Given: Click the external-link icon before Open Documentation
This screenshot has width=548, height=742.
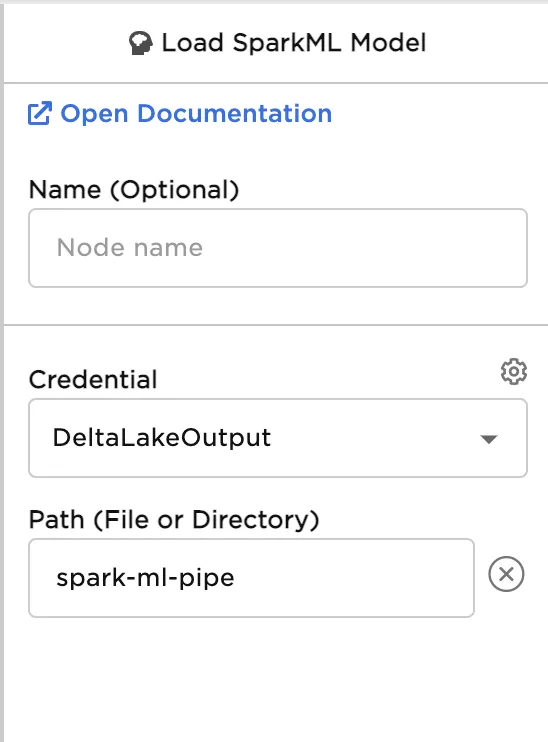Looking at the screenshot, I should [x=40, y=114].
